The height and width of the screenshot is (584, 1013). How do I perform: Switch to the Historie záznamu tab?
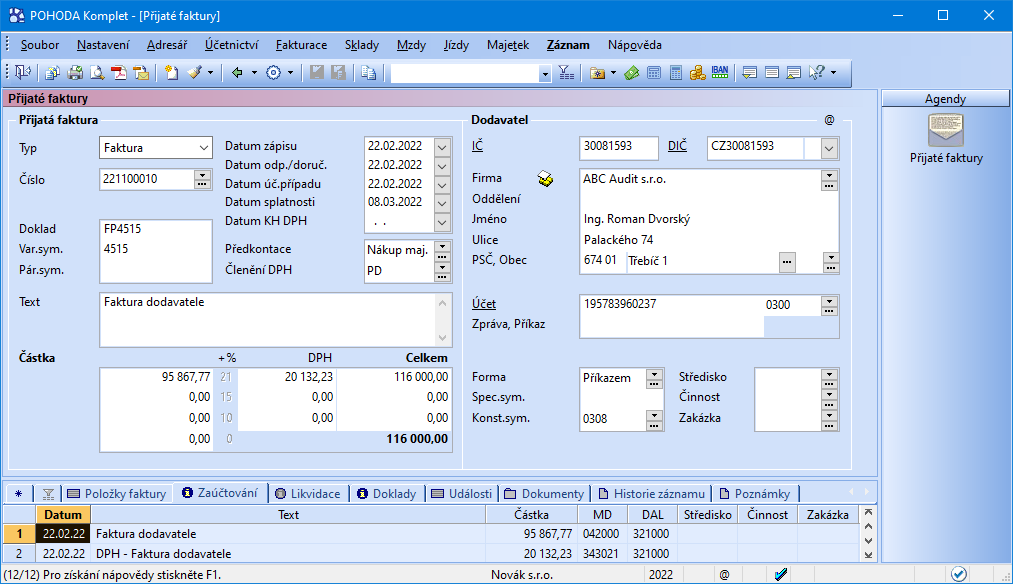click(651, 494)
